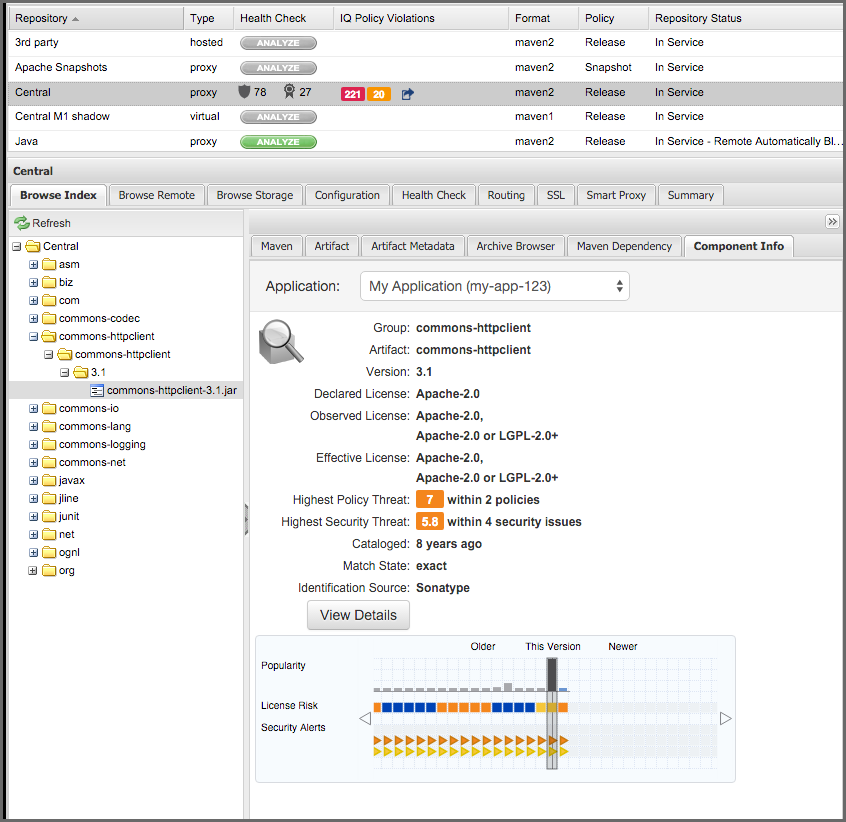Viewport: 846px width, 822px height.
Task: Select the commons-logging tree item
Action: click(102, 444)
